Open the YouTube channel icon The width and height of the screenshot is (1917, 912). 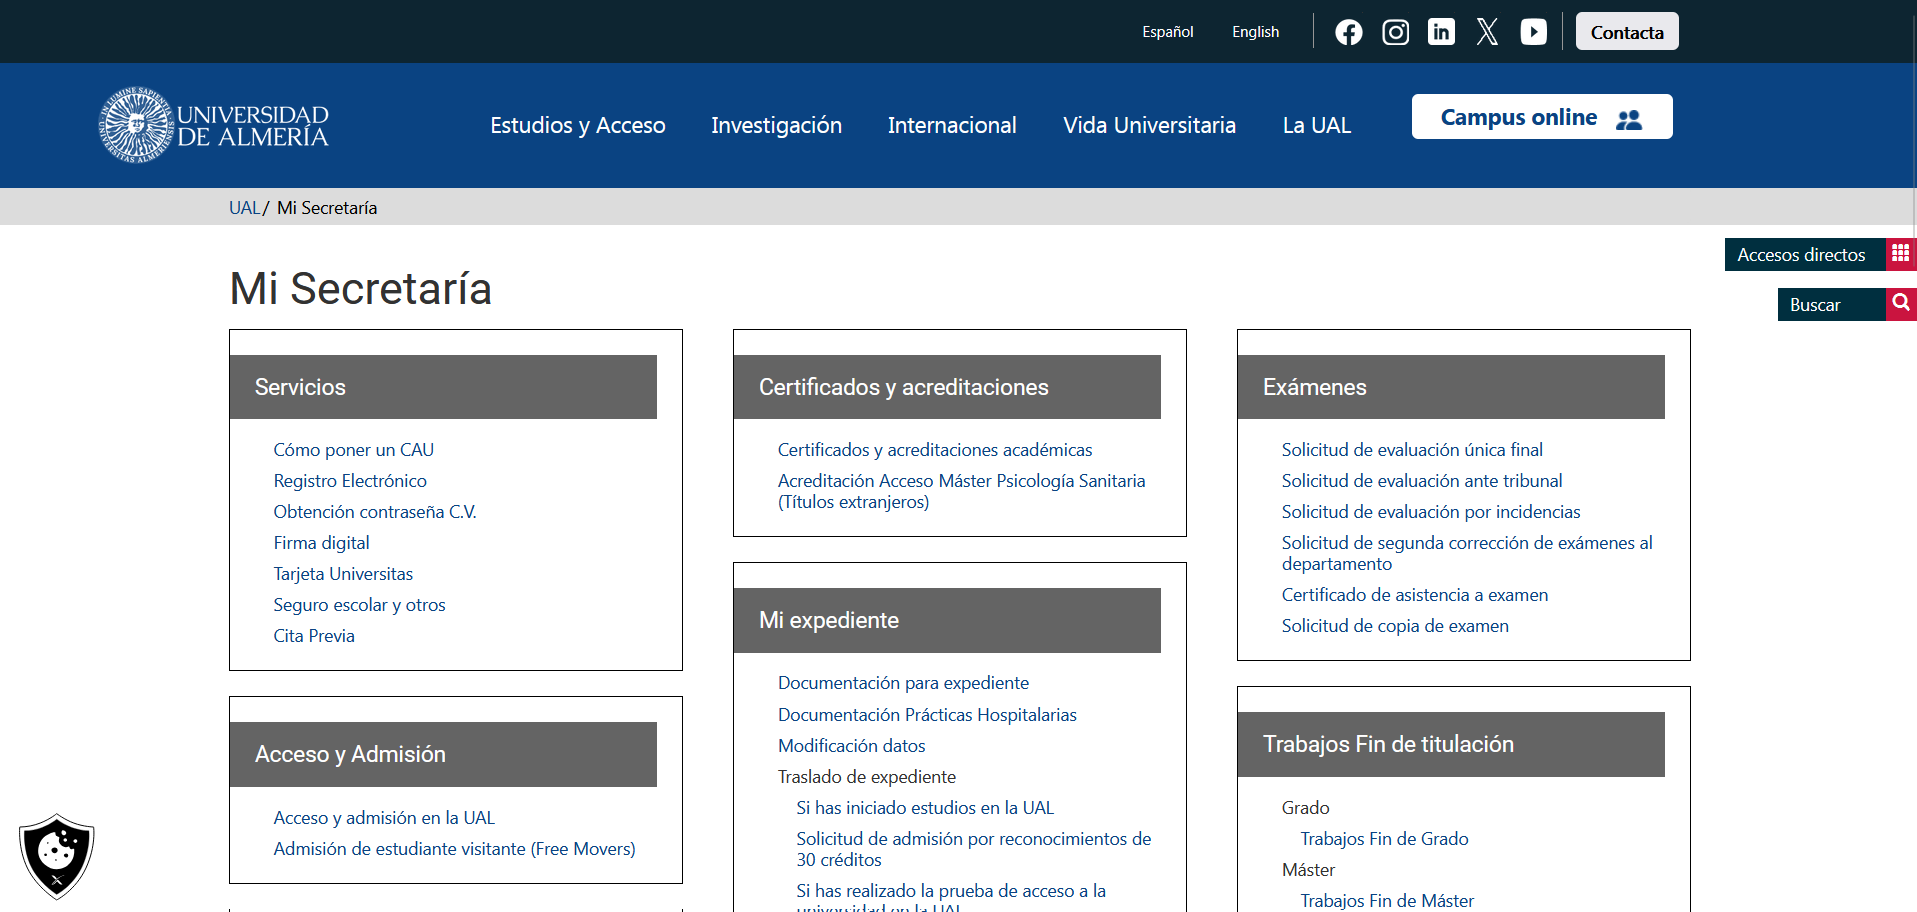coord(1533,32)
